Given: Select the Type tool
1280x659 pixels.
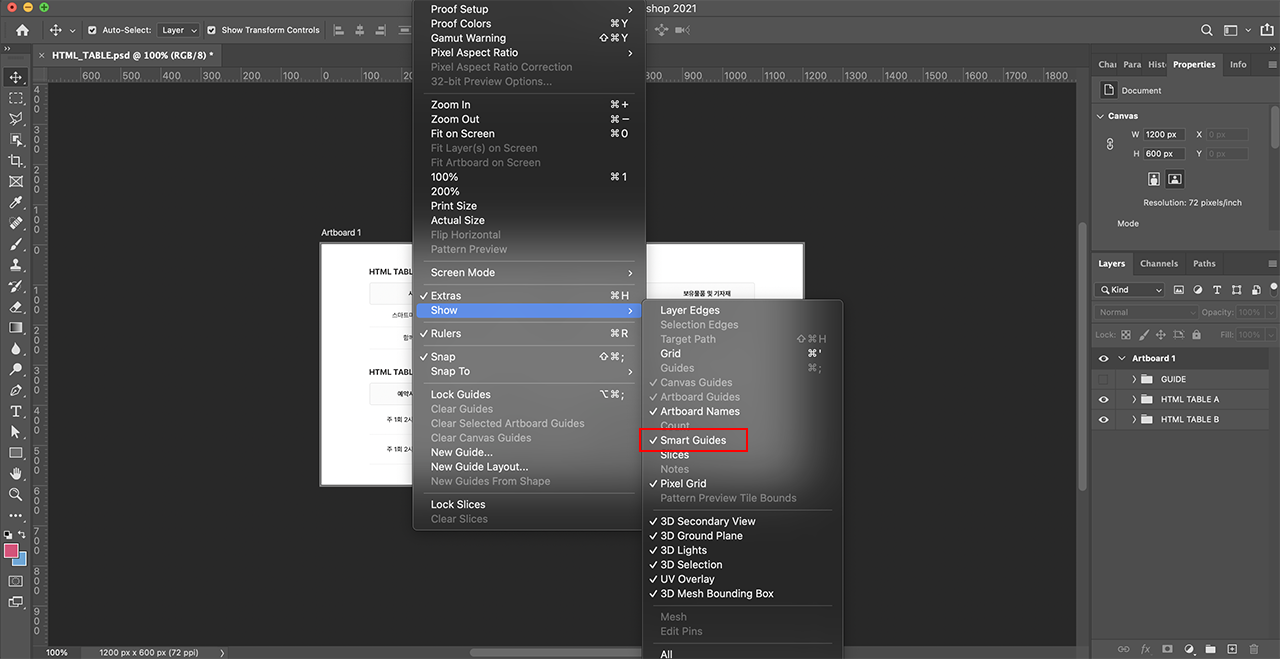Looking at the screenshot, I should [15, 411].
